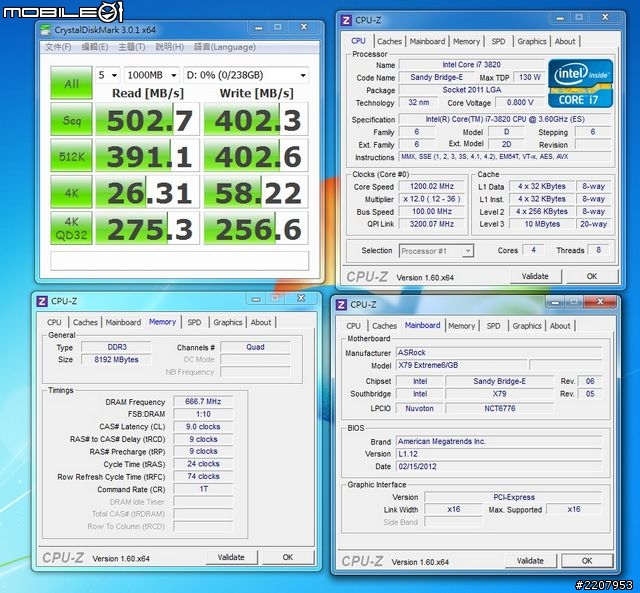This screenshot has height=593, width=640.
Task: Click the CPU-Z icon in Mainboard window title
Action: pyautogui.click(x=341, y=304)
